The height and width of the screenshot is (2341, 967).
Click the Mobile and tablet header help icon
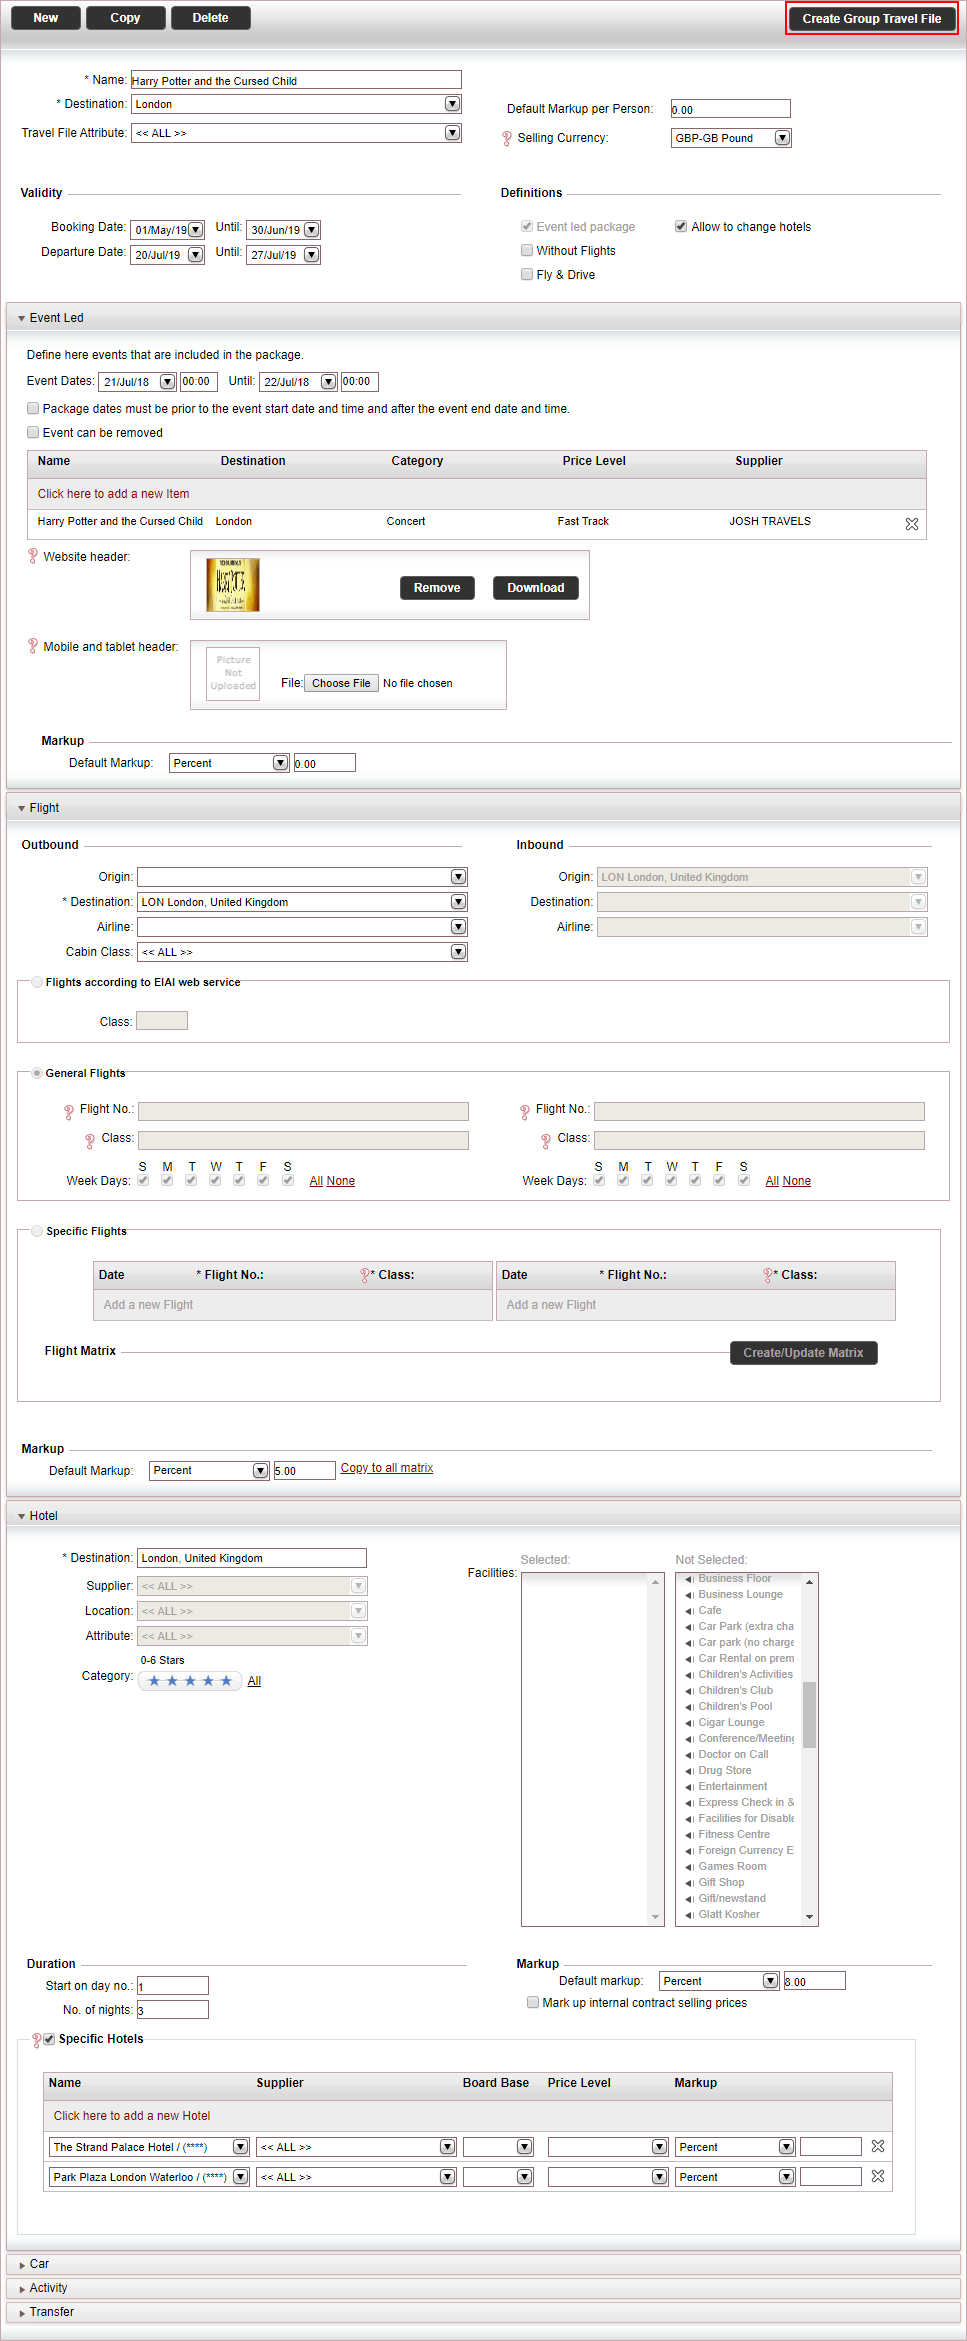pos(33,646)
